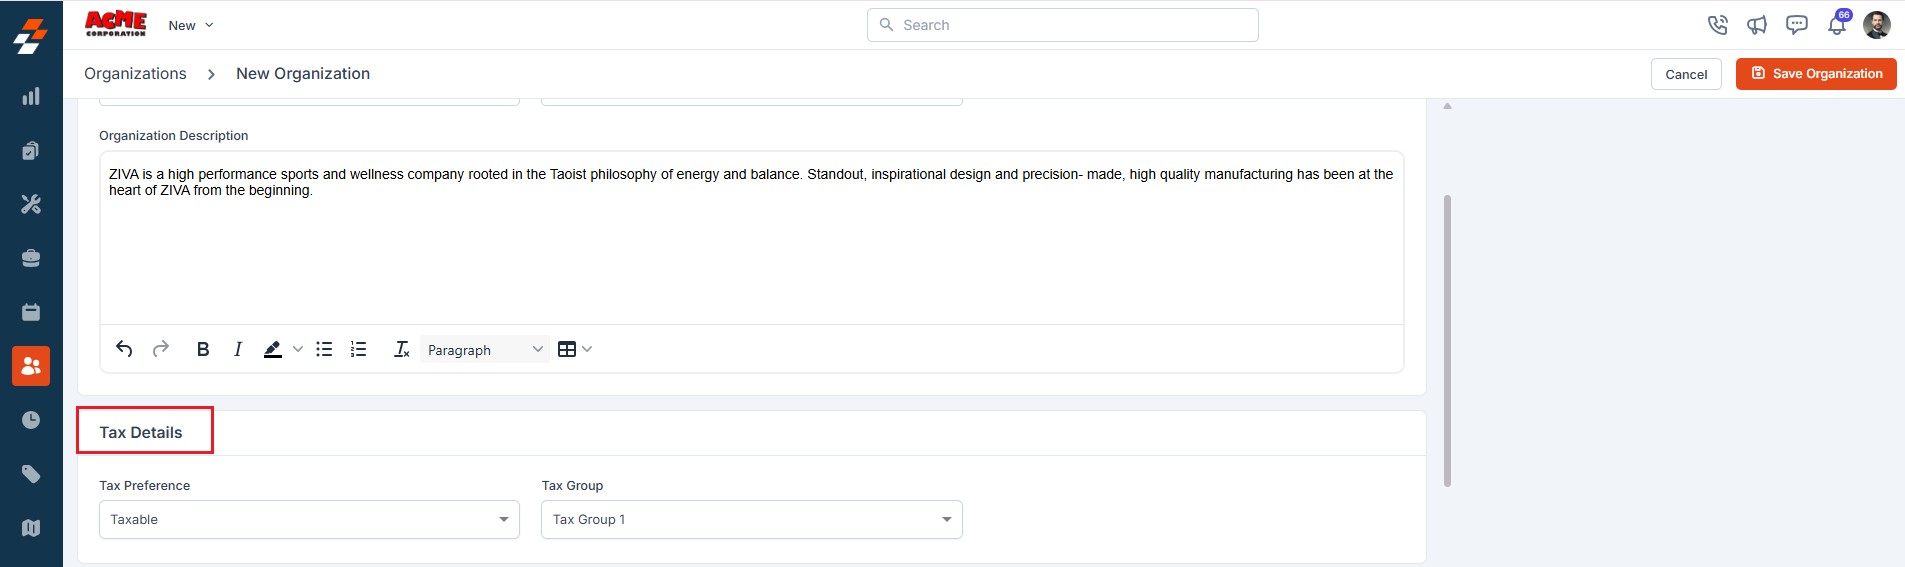
Task: Open Paragraph style dropdown
Action: 485,349
